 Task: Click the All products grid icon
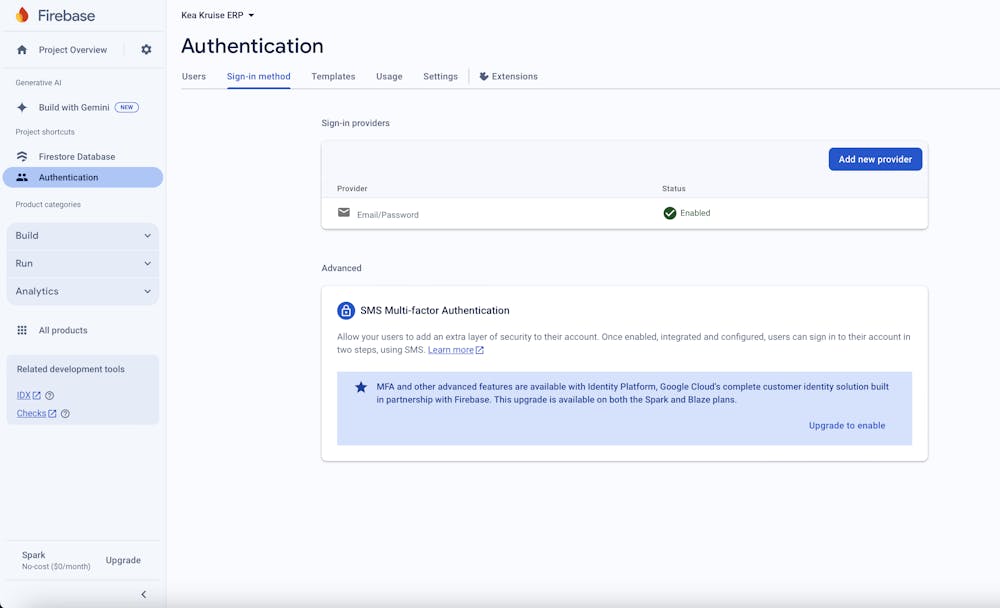point(22,330)
